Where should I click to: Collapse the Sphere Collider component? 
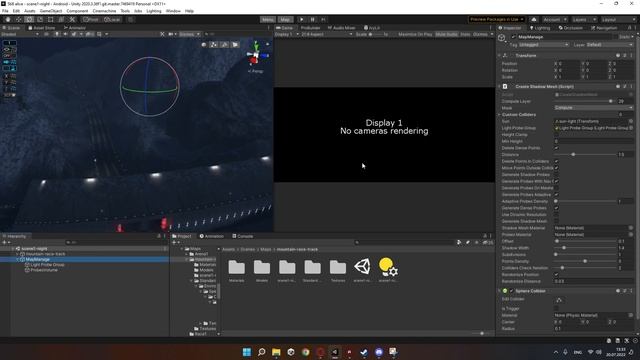pyautogui.click(x=499, y=291)
